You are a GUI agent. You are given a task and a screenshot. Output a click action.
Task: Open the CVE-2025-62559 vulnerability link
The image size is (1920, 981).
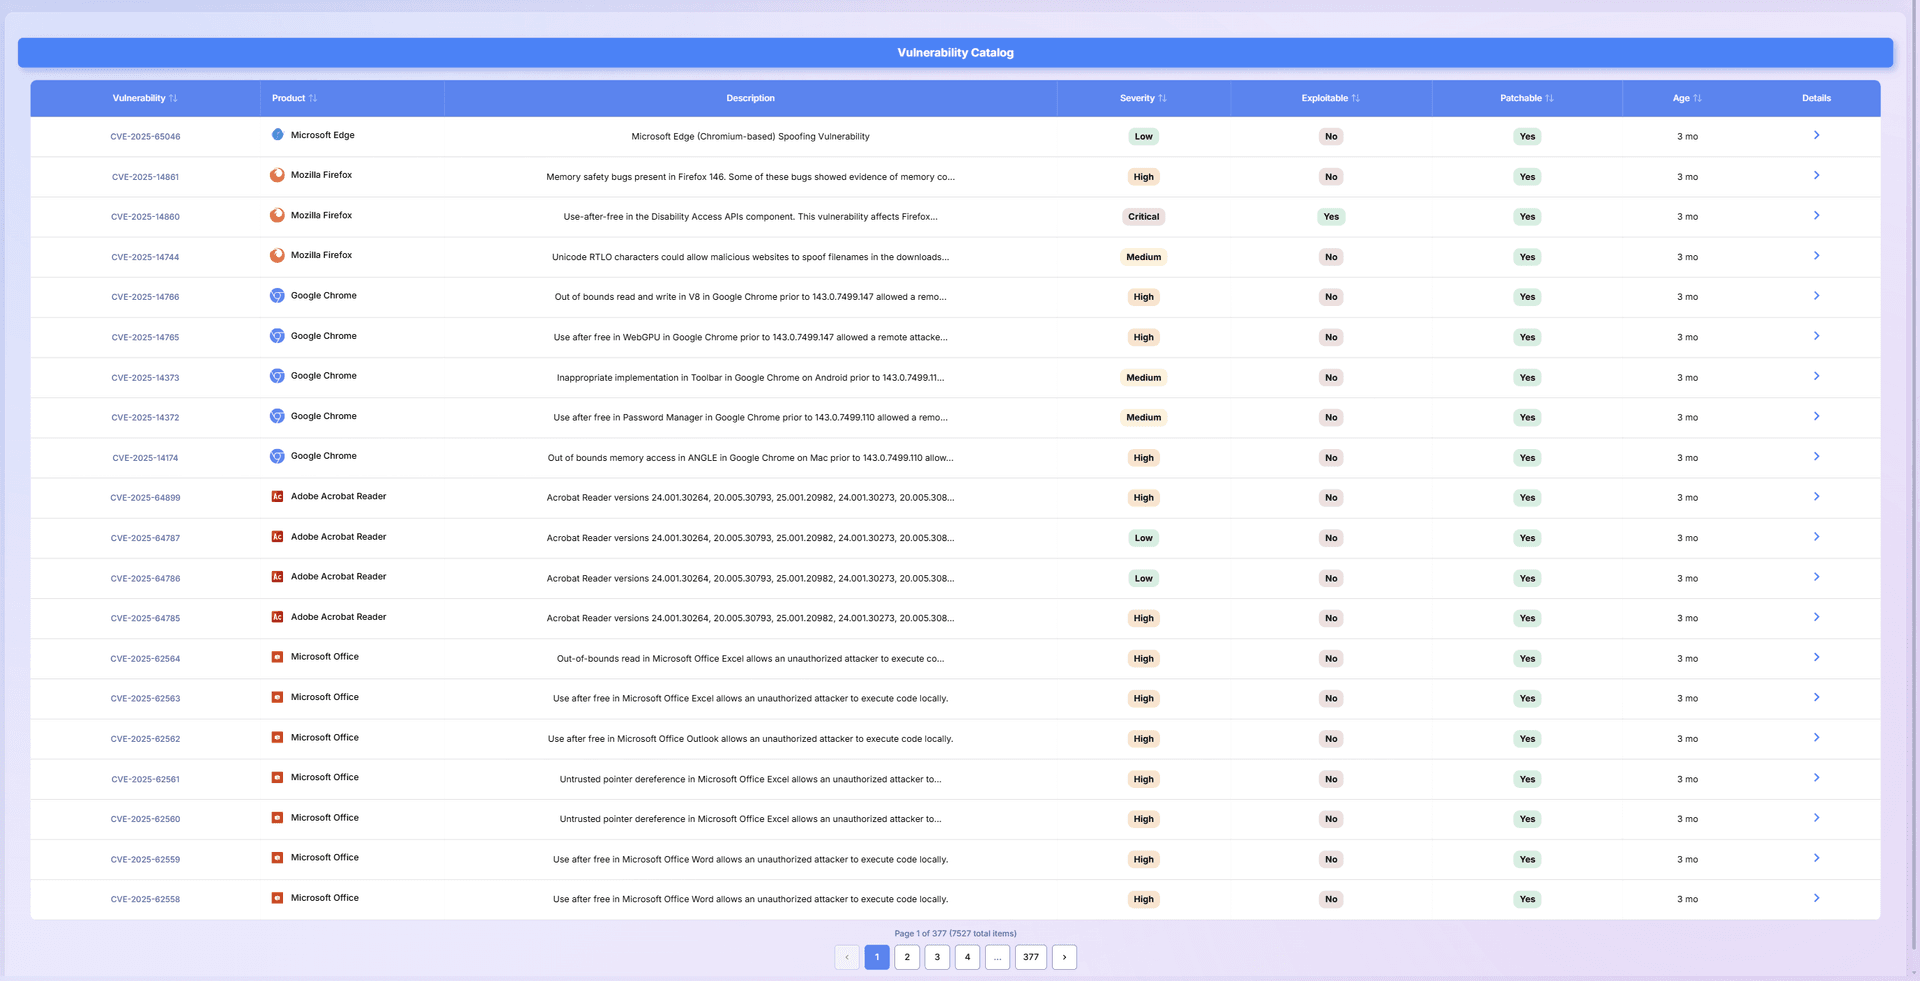145,860
